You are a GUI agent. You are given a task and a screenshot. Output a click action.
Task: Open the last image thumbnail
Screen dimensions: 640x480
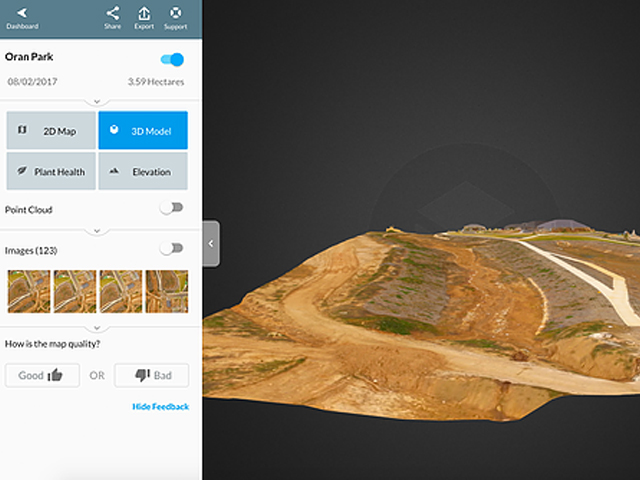pyautogui.click(x=167, y=291)
